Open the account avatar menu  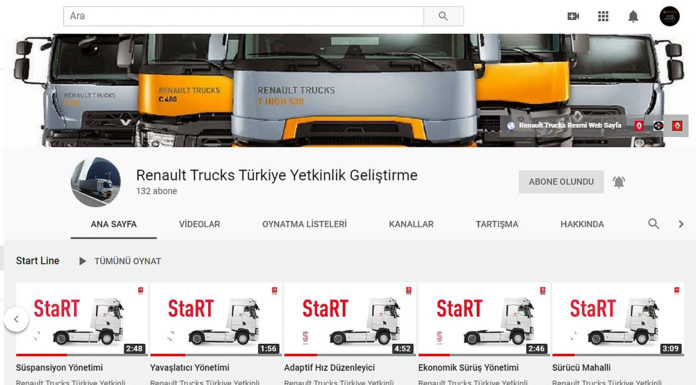[x=669, y=16]
